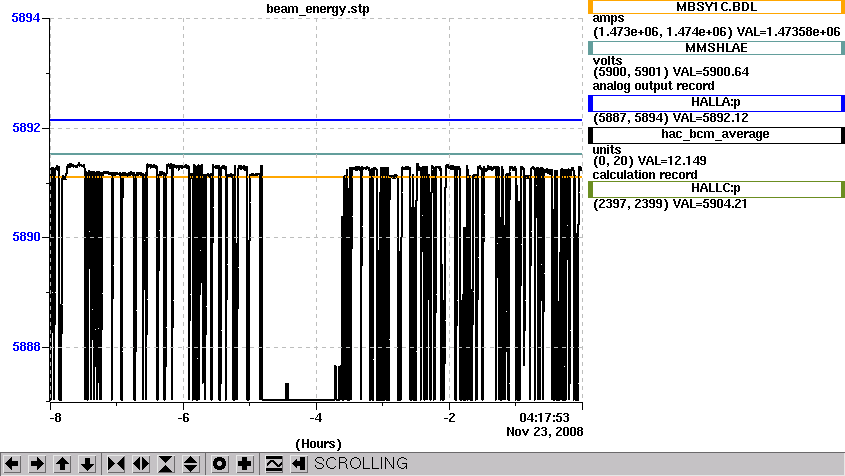Compress vertical axis with hourglass-shaped icon
845x476 pixels.
pyautogui.click(x=166, y=464)
